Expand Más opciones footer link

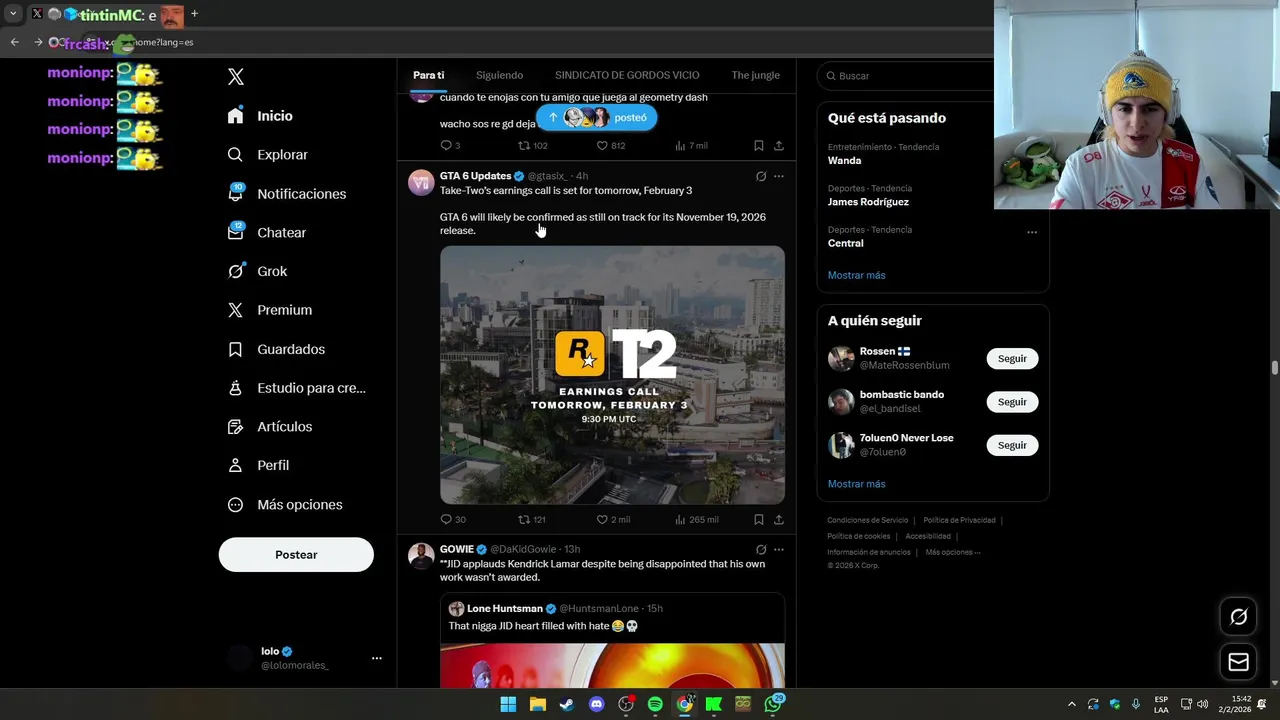coord(952,552)
